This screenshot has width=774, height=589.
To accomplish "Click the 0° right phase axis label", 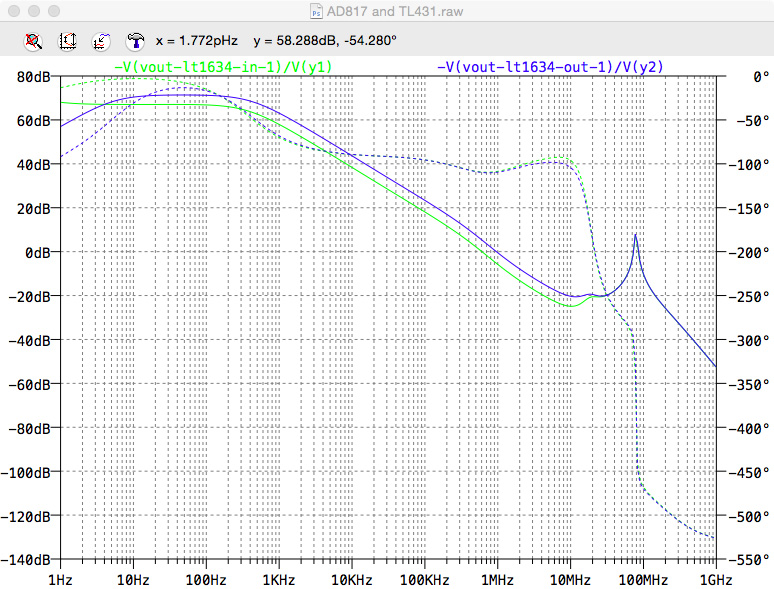I will click(761, 77).
